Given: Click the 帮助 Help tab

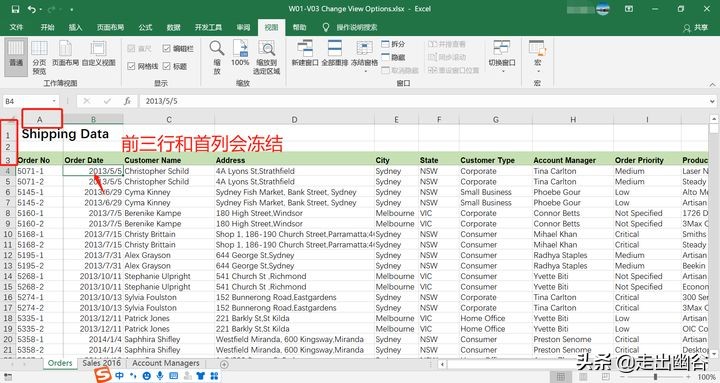Looking at the screenshot, I should pos(299,27).
